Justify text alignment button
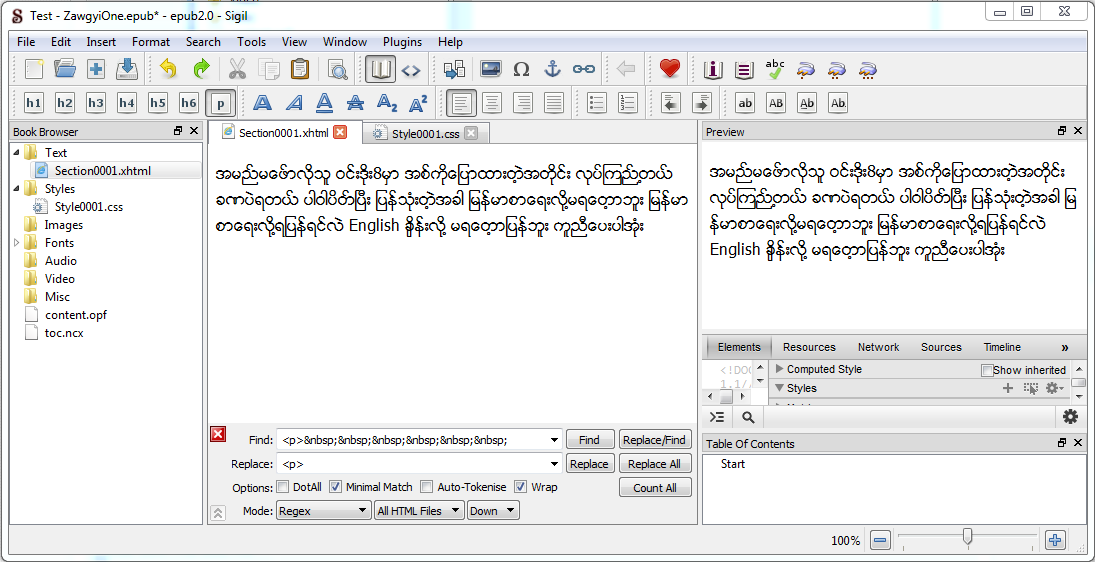 554,103
